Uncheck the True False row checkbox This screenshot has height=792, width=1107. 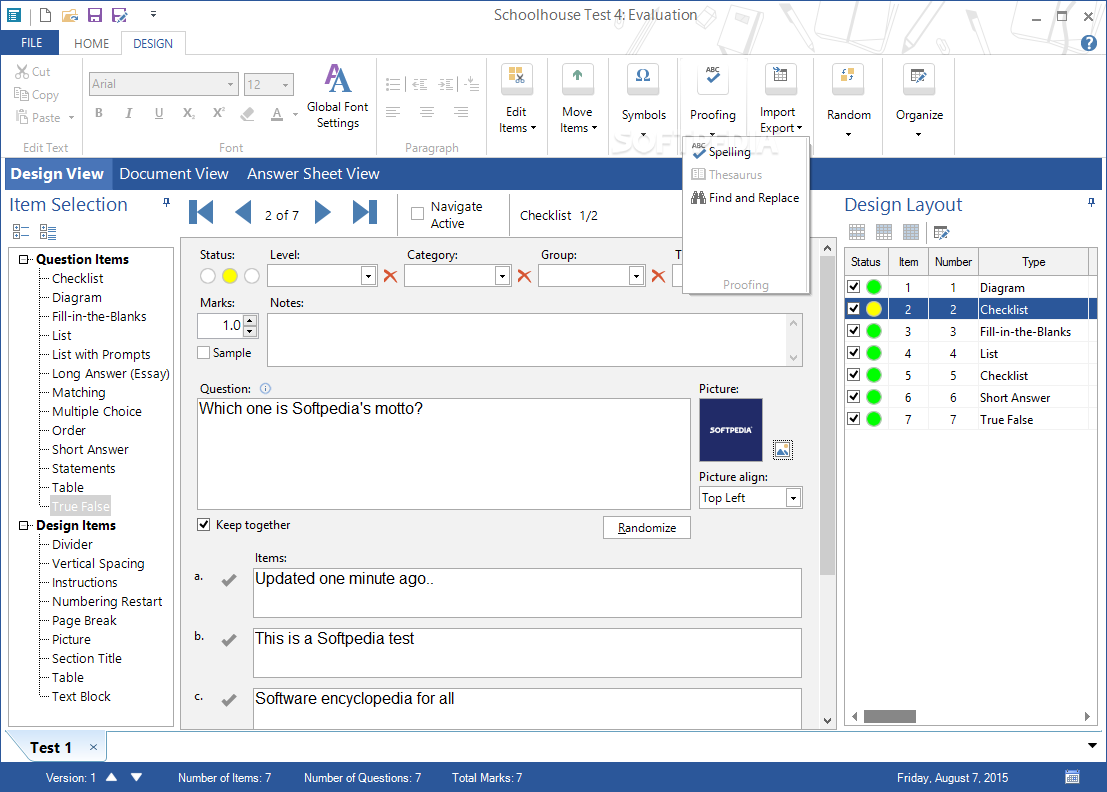point(854,419)
